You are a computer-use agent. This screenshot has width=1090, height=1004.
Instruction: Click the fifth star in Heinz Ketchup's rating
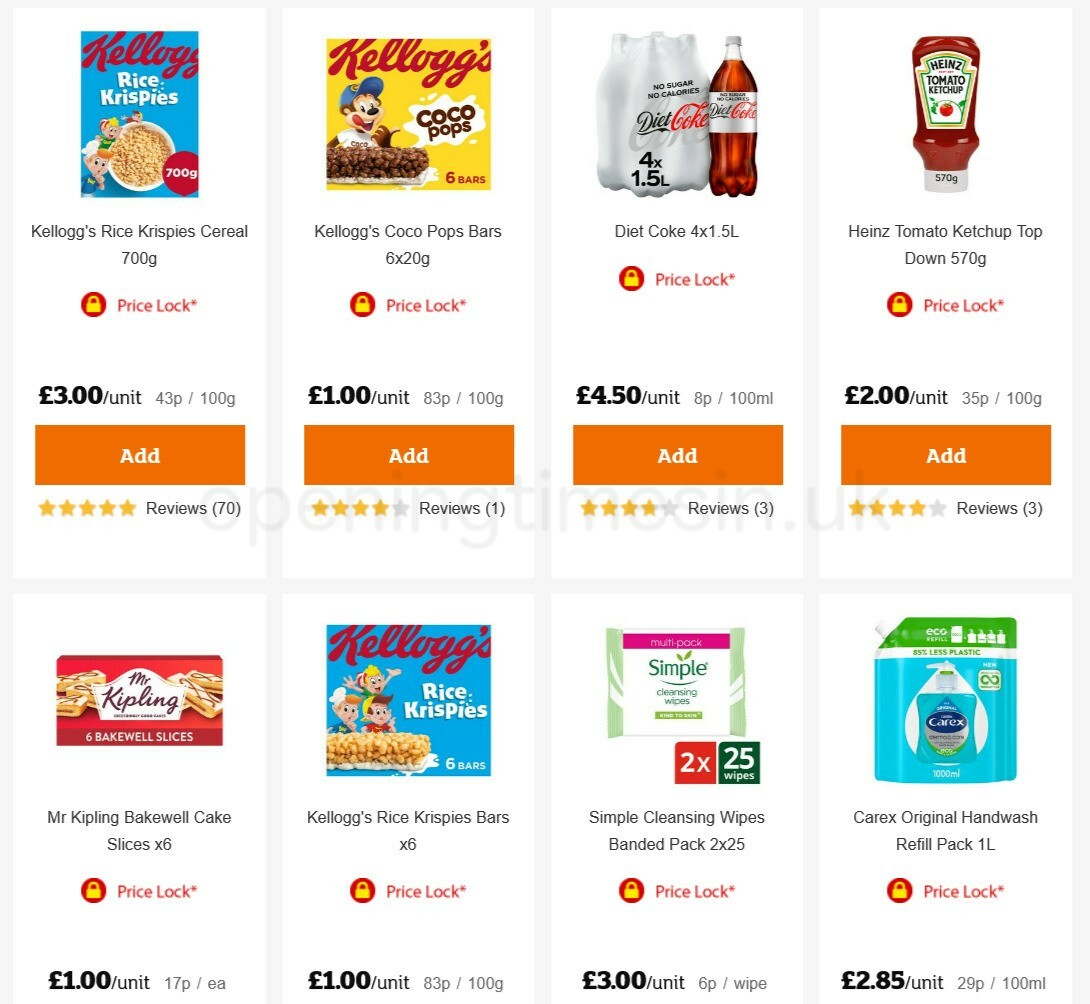click(x=937, y=508)
